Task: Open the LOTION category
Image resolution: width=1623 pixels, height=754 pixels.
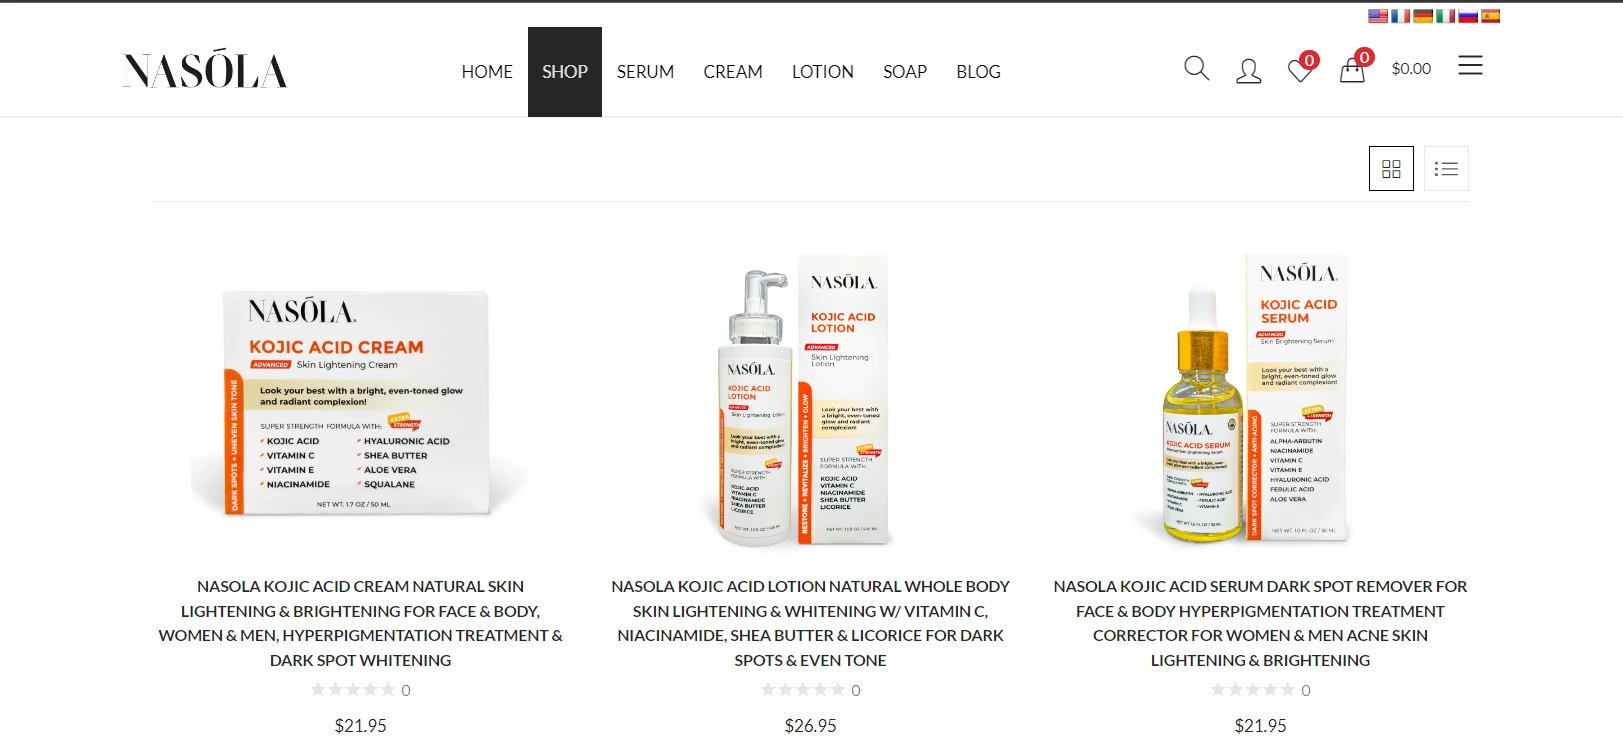Action: [x=823, y=72]
